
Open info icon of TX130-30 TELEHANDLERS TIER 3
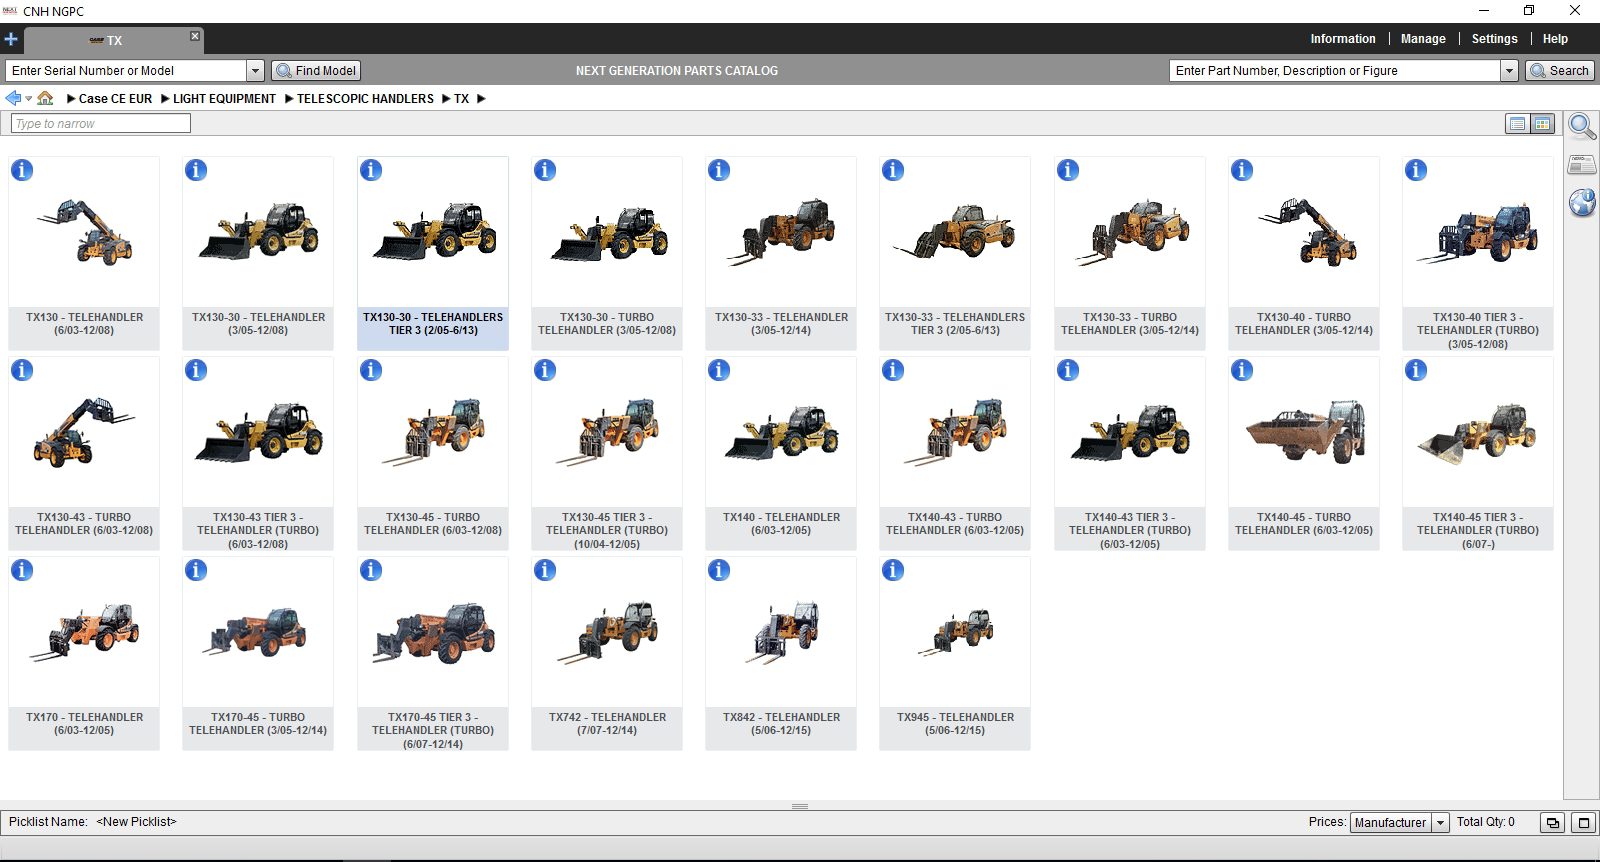[371, 170]
